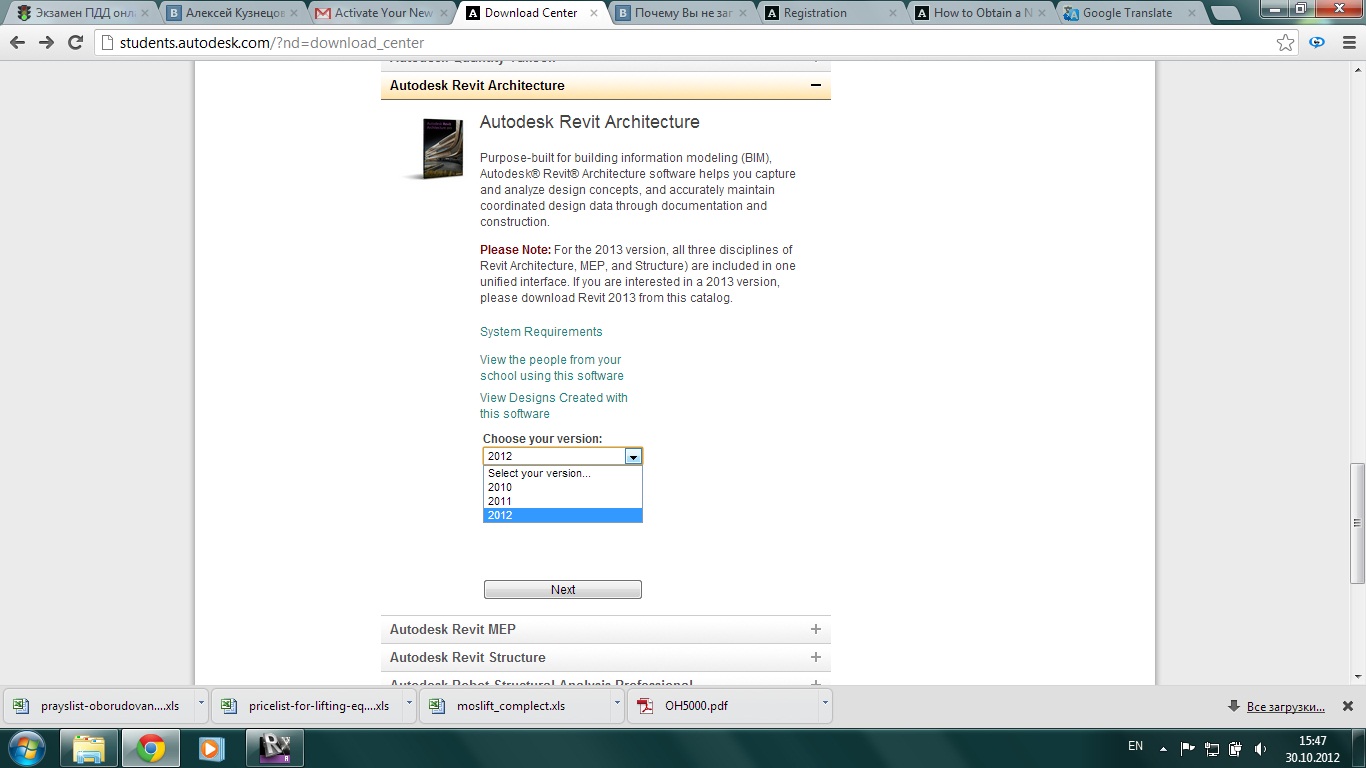Viewport: 1366px width, 768px height.
Task: Open the Choose your version dropdown arrow
Action: 633,456
